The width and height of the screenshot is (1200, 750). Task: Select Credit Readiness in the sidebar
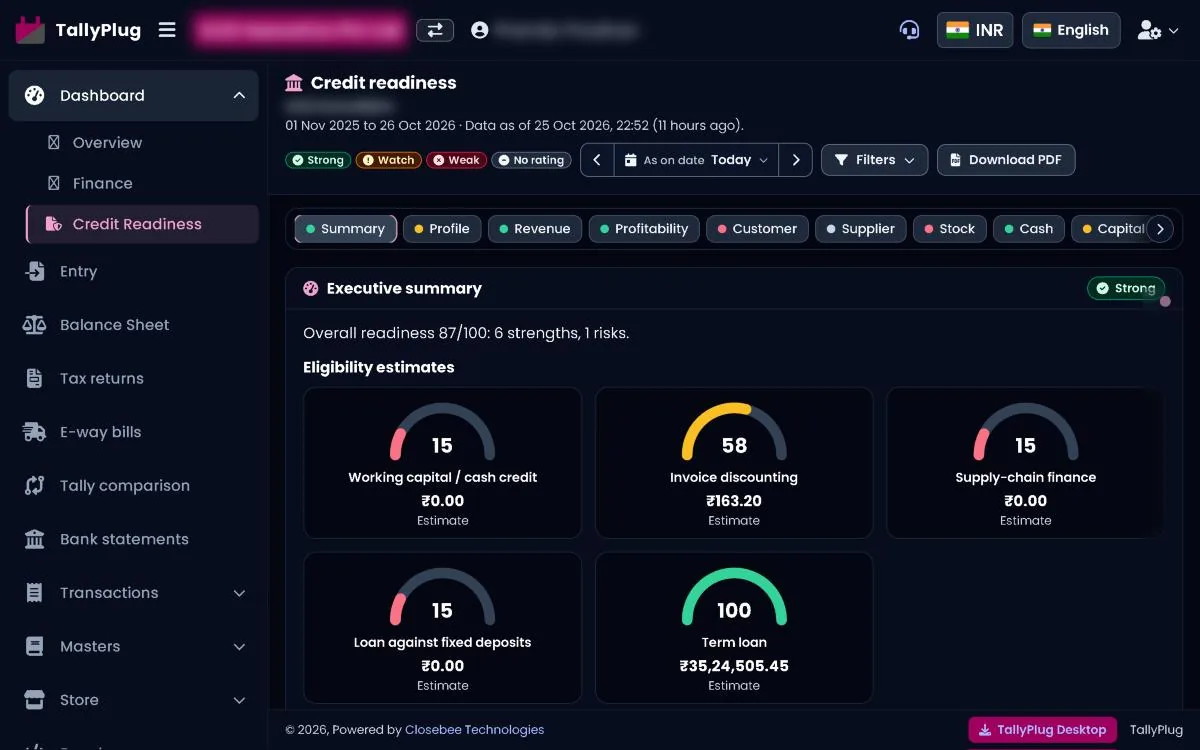click(x=142, y=224)
